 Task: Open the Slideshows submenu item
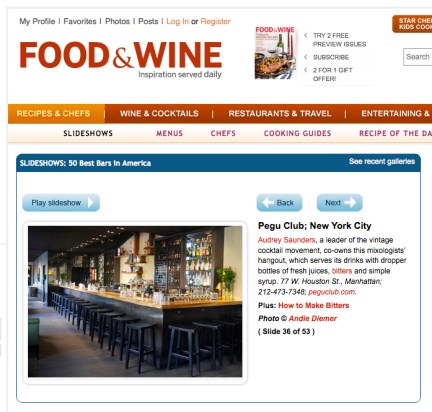point(88,133)
